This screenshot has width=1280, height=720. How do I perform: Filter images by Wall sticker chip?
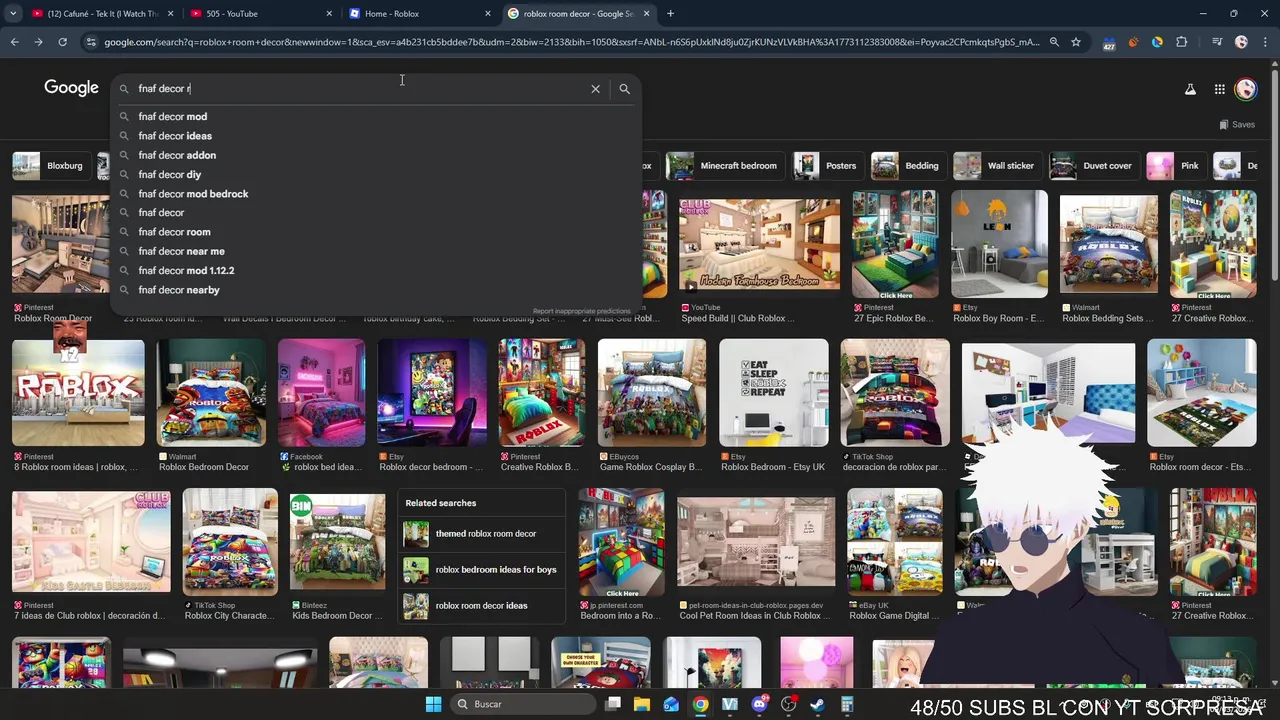997,166
